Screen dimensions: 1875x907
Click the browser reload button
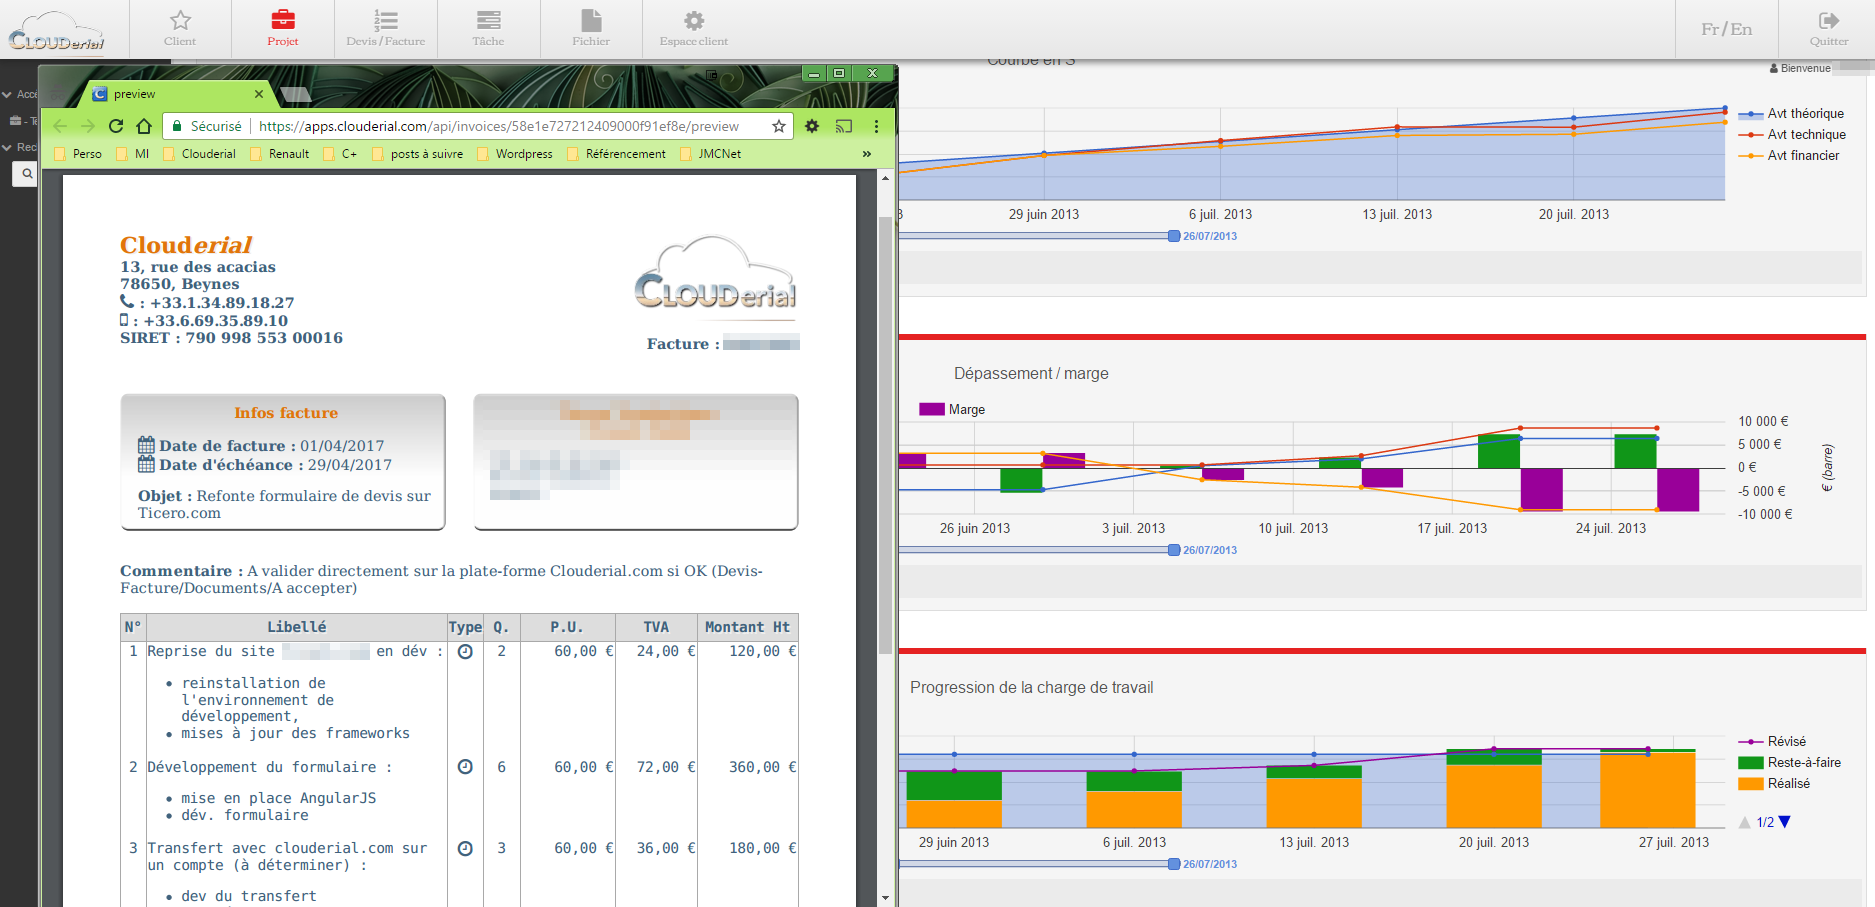pyautogui.click(x=116, y=126)
